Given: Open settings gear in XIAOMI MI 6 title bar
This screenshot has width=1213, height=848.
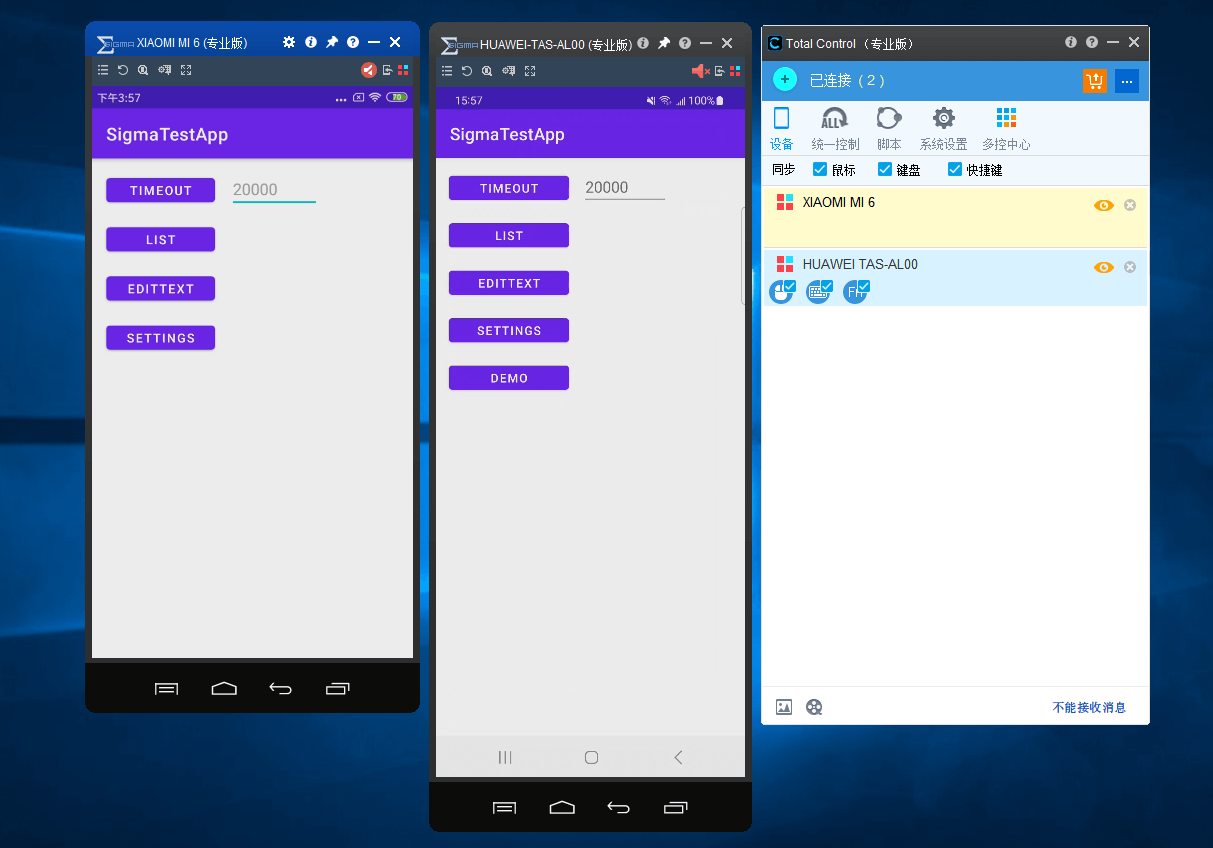Looking at the screenshot, I should click(x=289, y=42).
